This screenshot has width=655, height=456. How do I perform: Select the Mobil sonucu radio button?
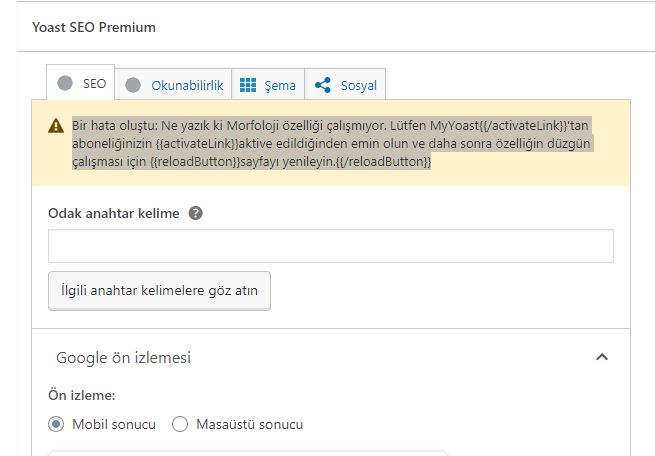[56, 424]
